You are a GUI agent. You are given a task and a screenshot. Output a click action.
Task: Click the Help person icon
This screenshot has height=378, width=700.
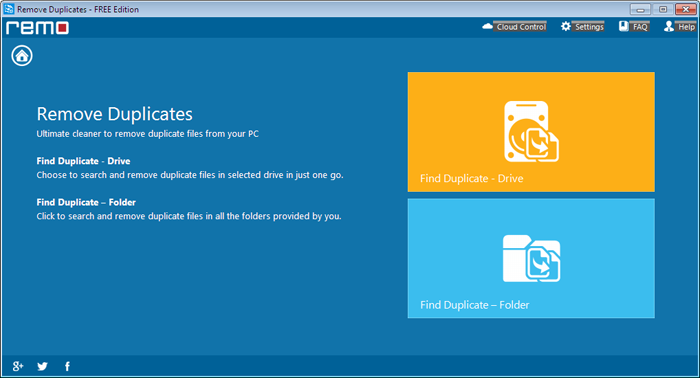[668, 26]
